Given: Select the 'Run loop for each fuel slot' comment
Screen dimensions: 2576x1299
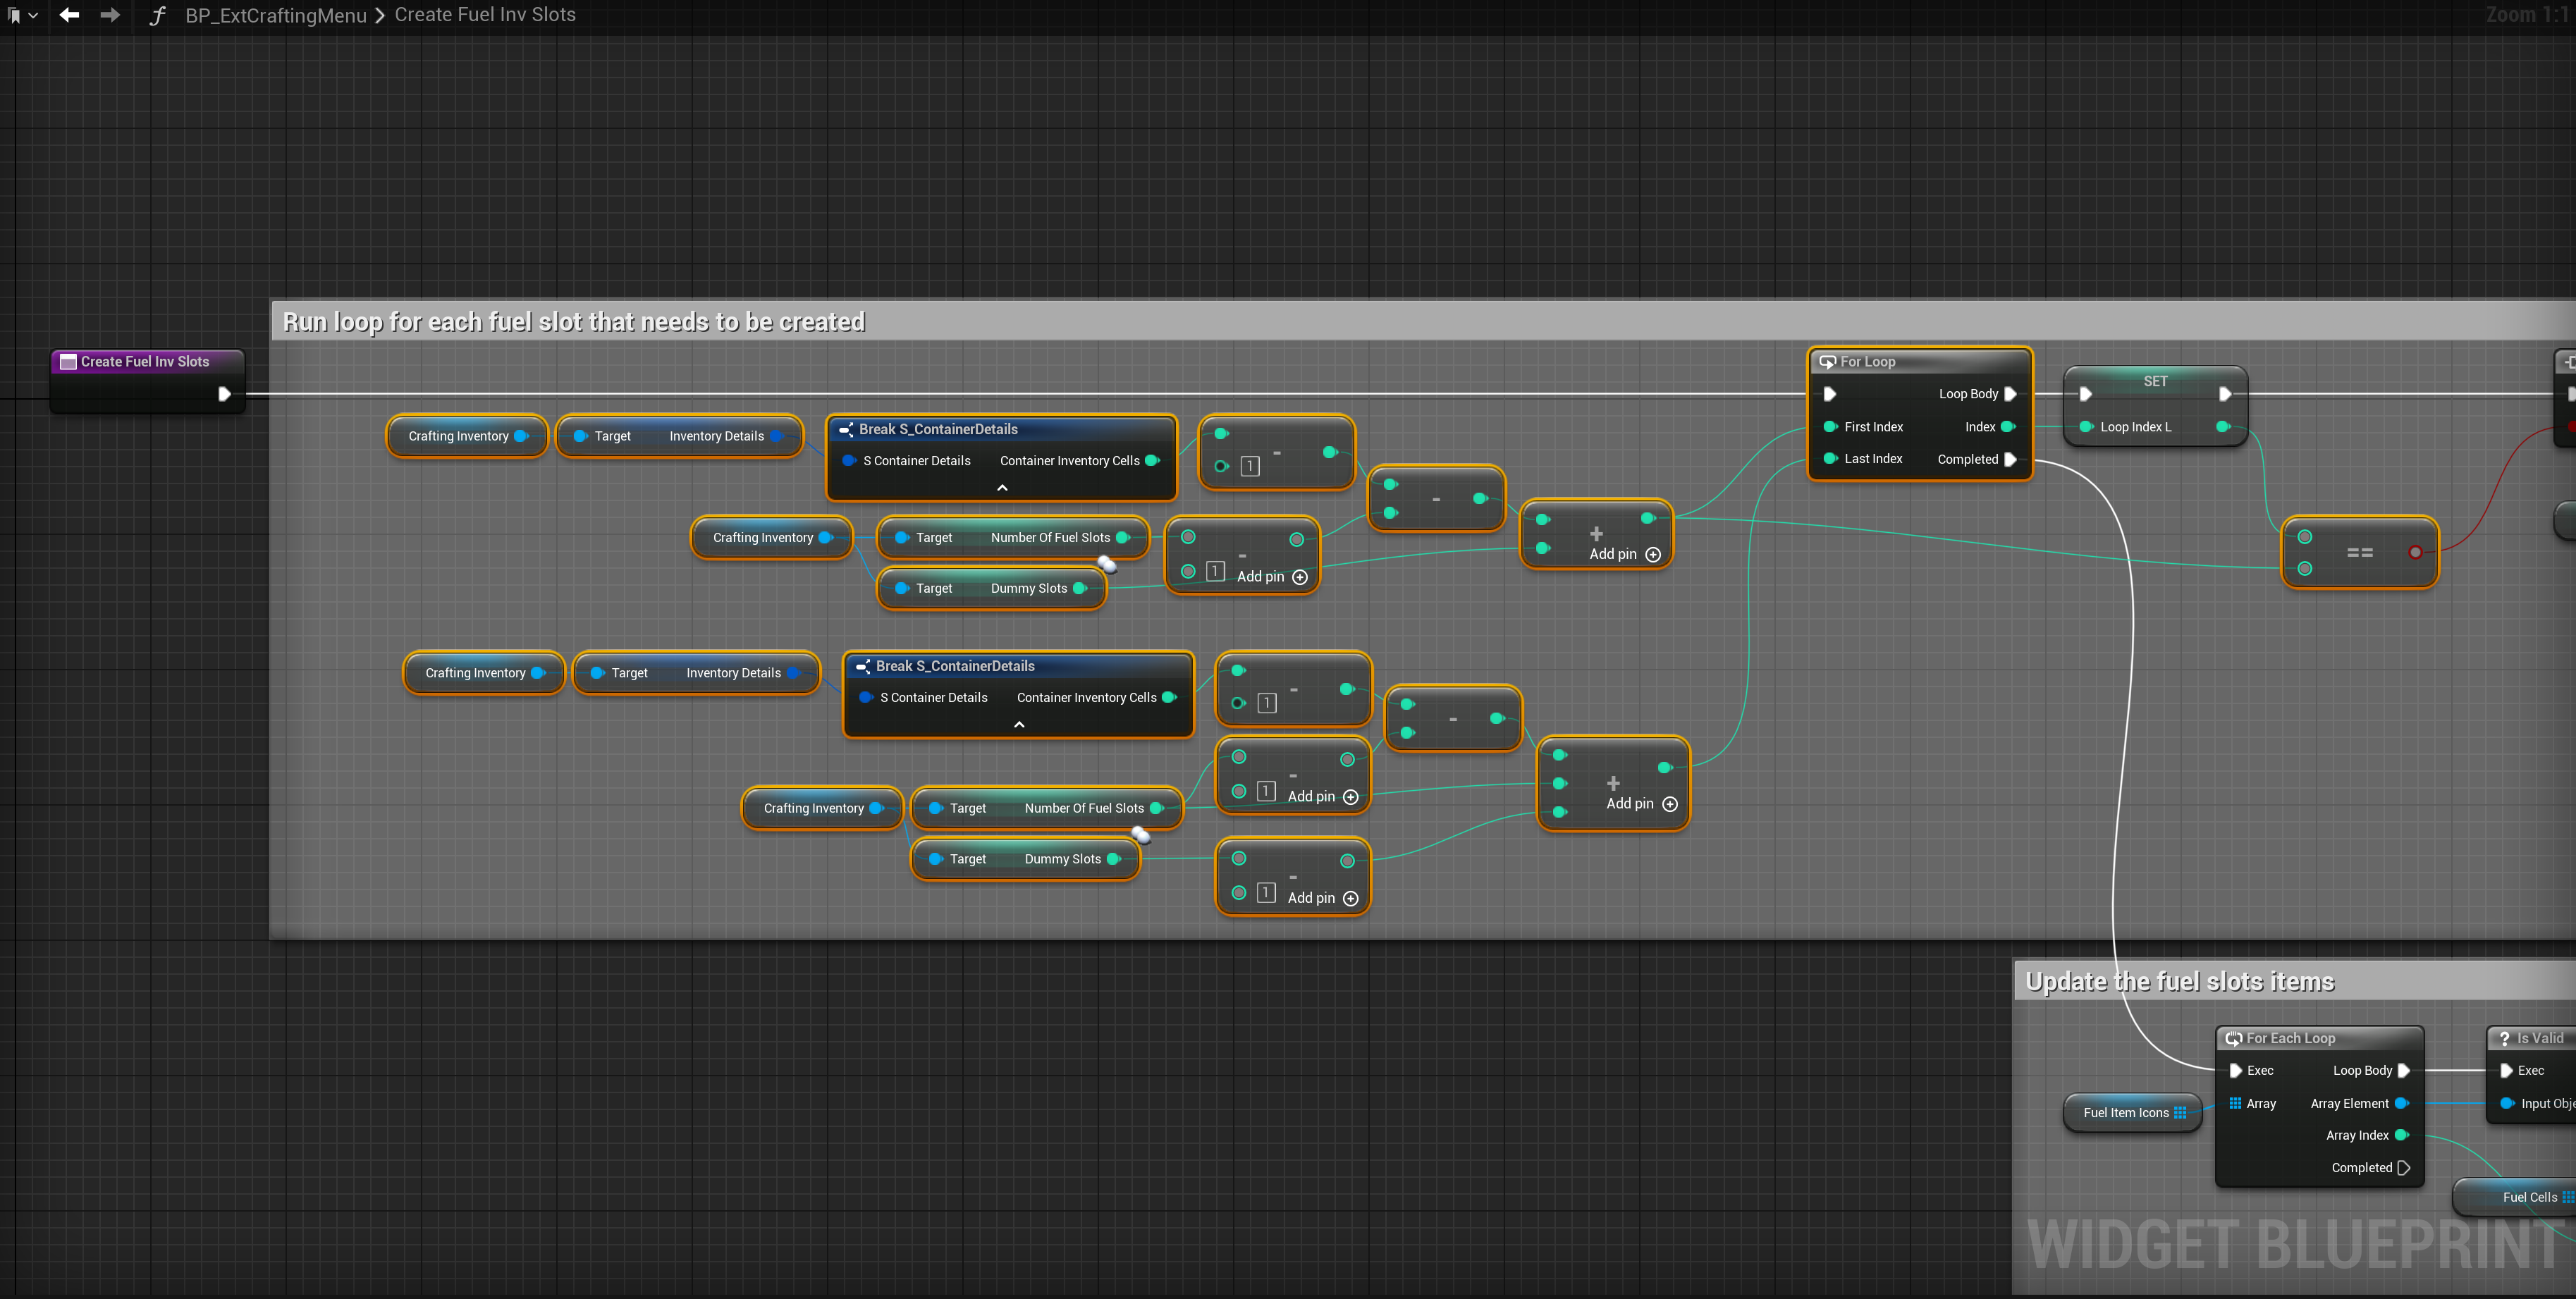Looking at the screenshot, I should pos(573,322).
